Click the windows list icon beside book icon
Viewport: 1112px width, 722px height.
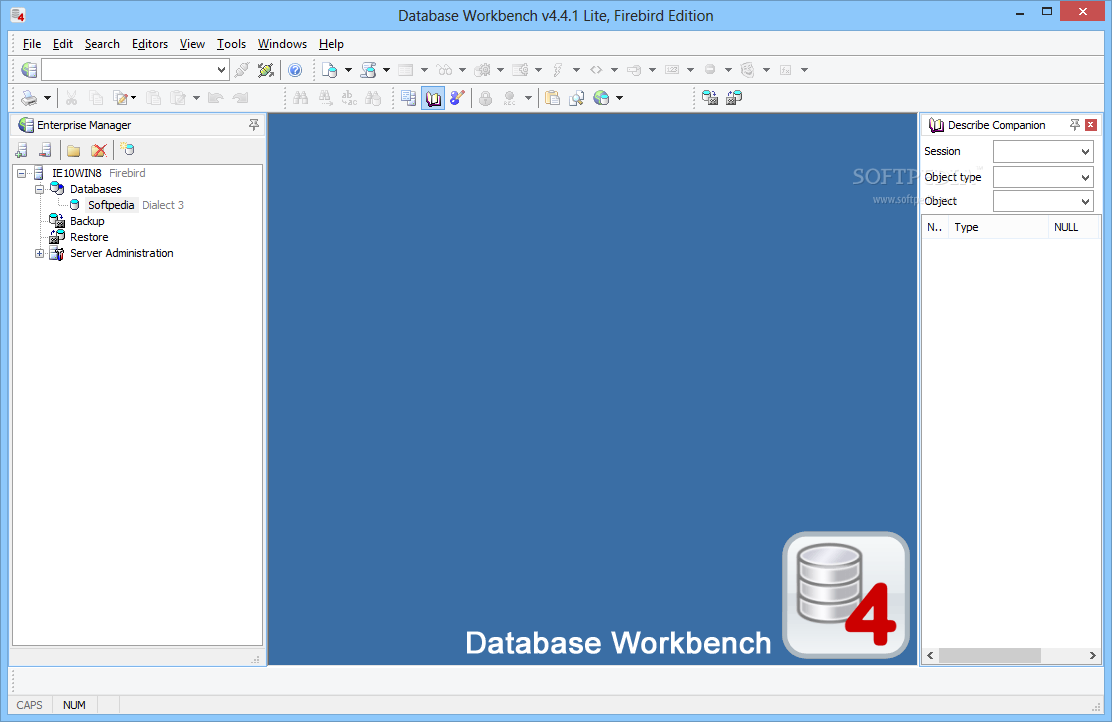coord(408,98)
